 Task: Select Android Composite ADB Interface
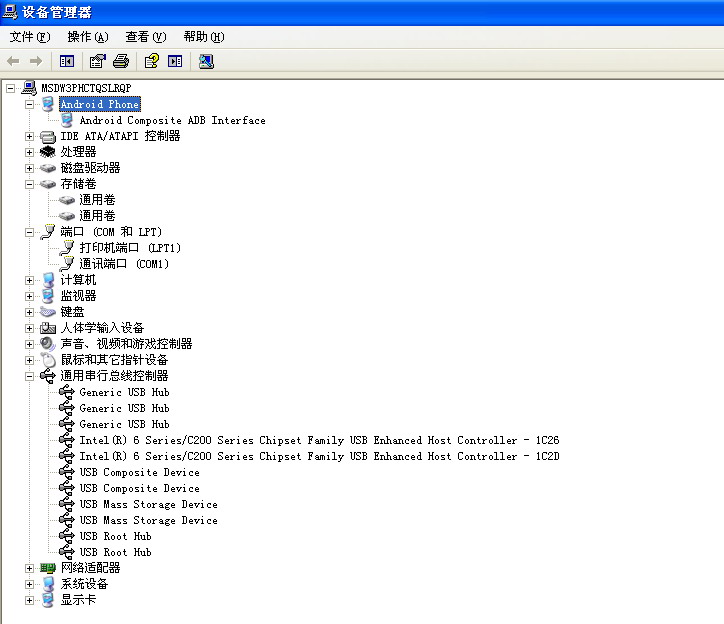tap(172, 120)
